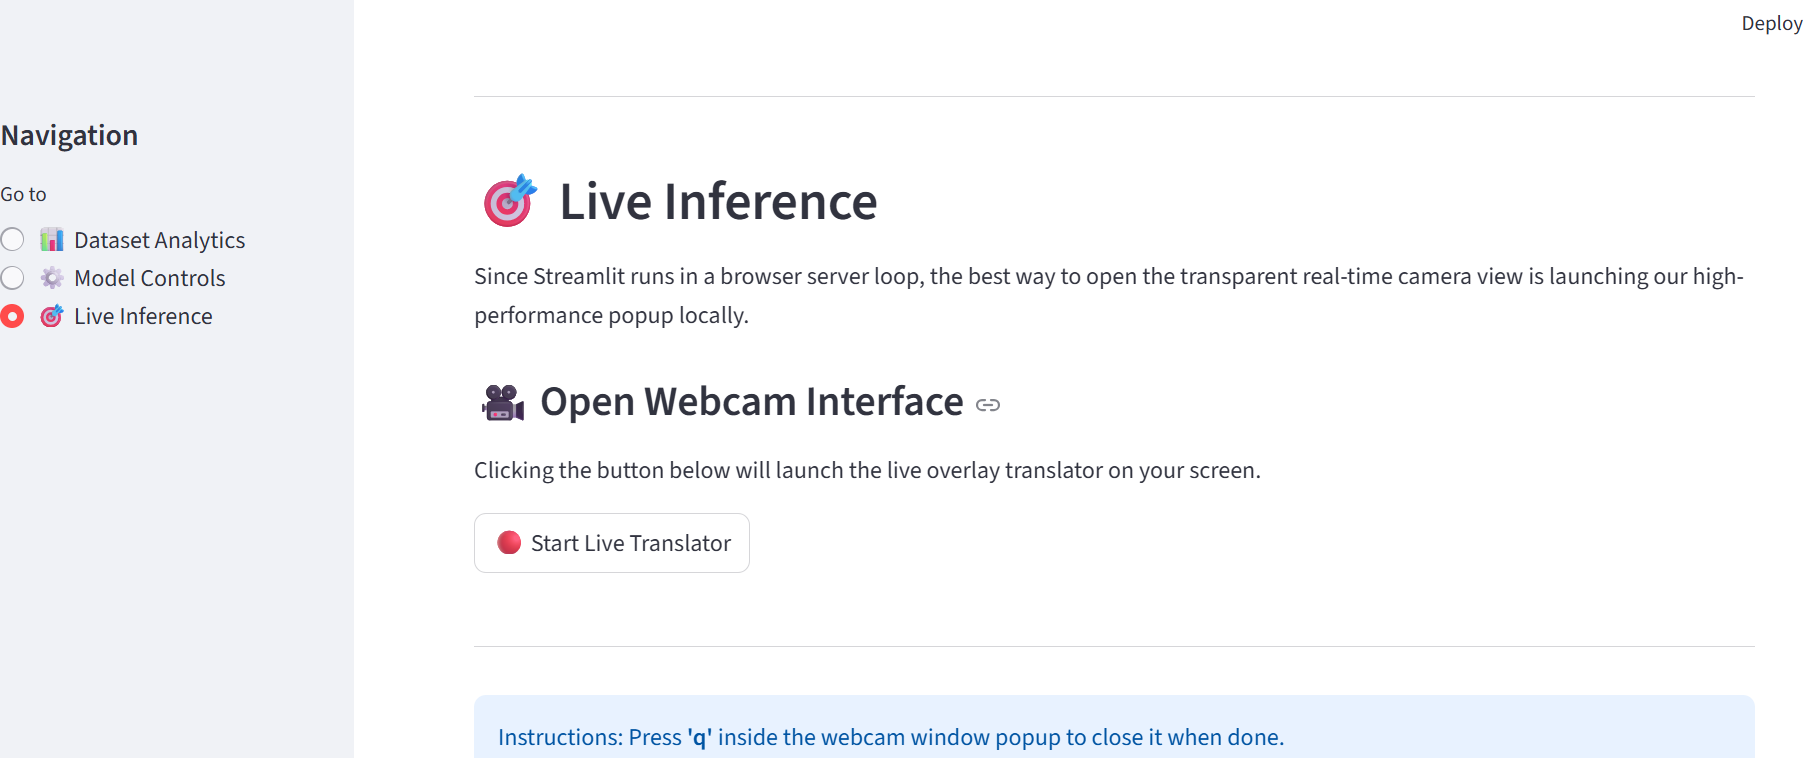Click the Dataset Analytics label text

(x=159, y=239)
